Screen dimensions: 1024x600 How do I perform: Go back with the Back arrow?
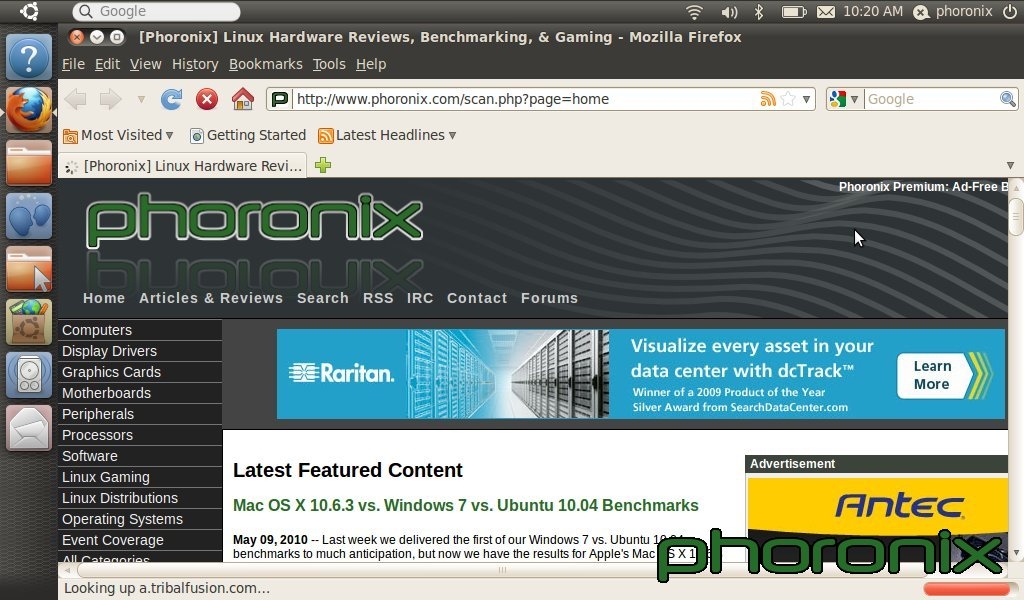76,99
